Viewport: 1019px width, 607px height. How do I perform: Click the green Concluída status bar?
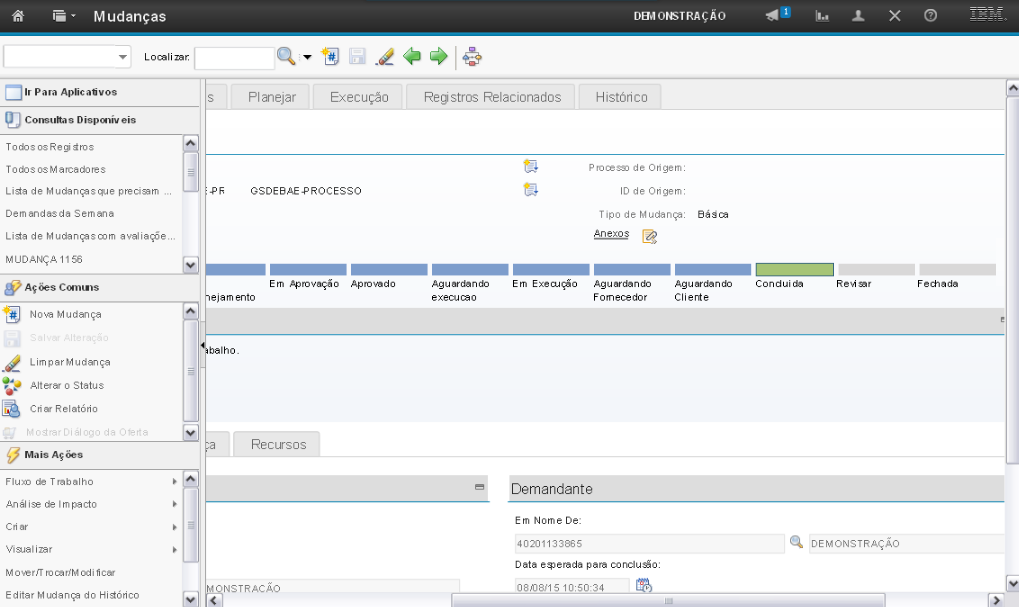794,270
